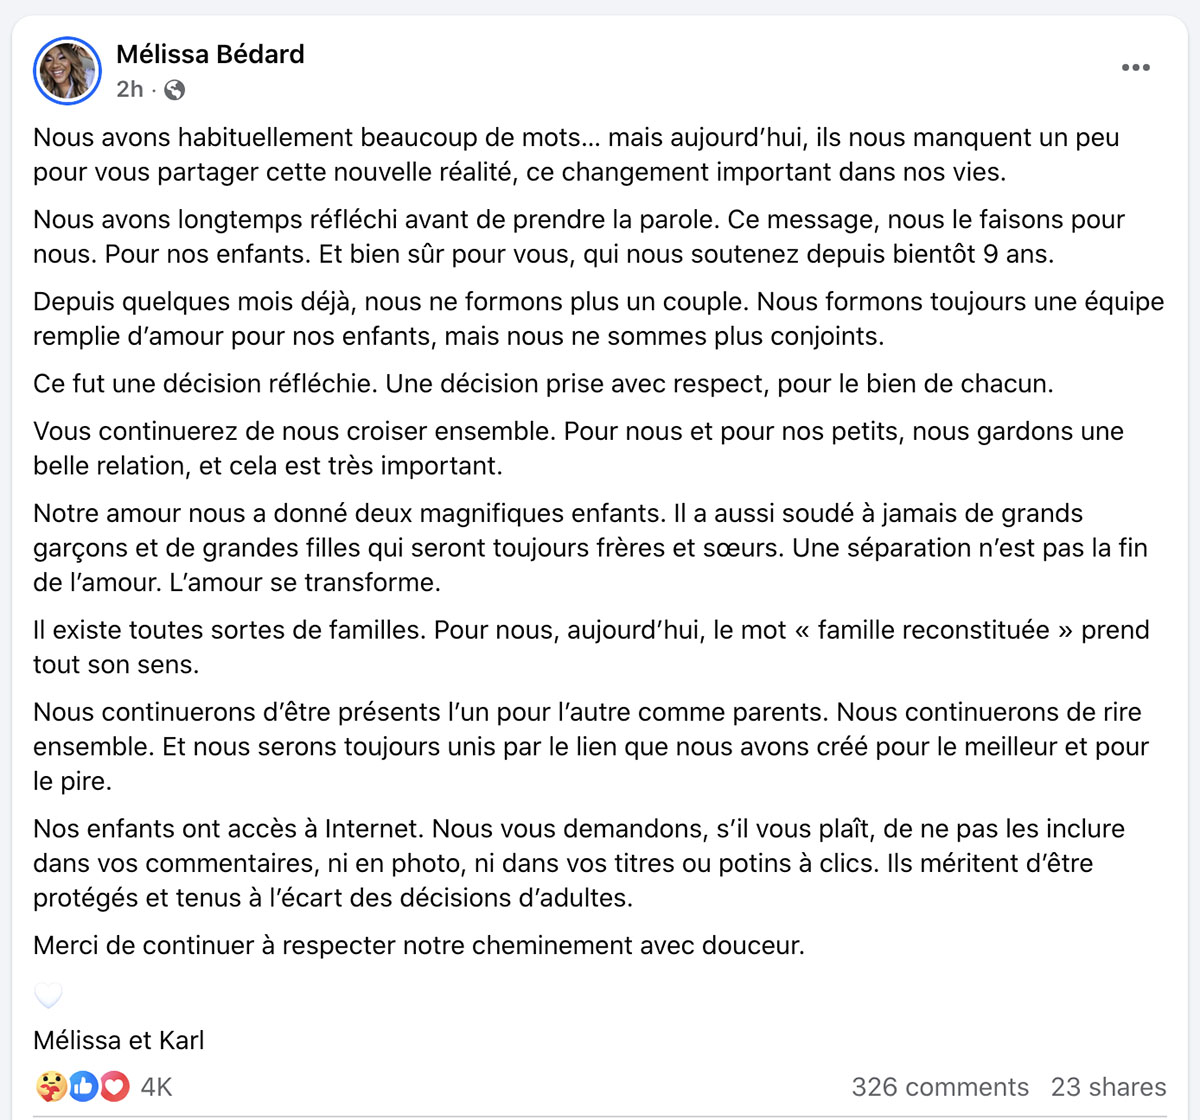Click the red Love heart reaction icon

pos(115,1086)
